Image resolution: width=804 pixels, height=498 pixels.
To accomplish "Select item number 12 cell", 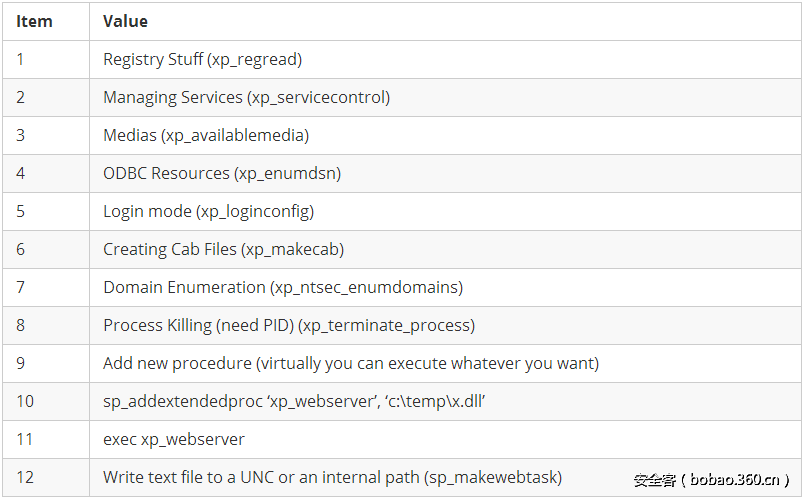I will point(25,478).
